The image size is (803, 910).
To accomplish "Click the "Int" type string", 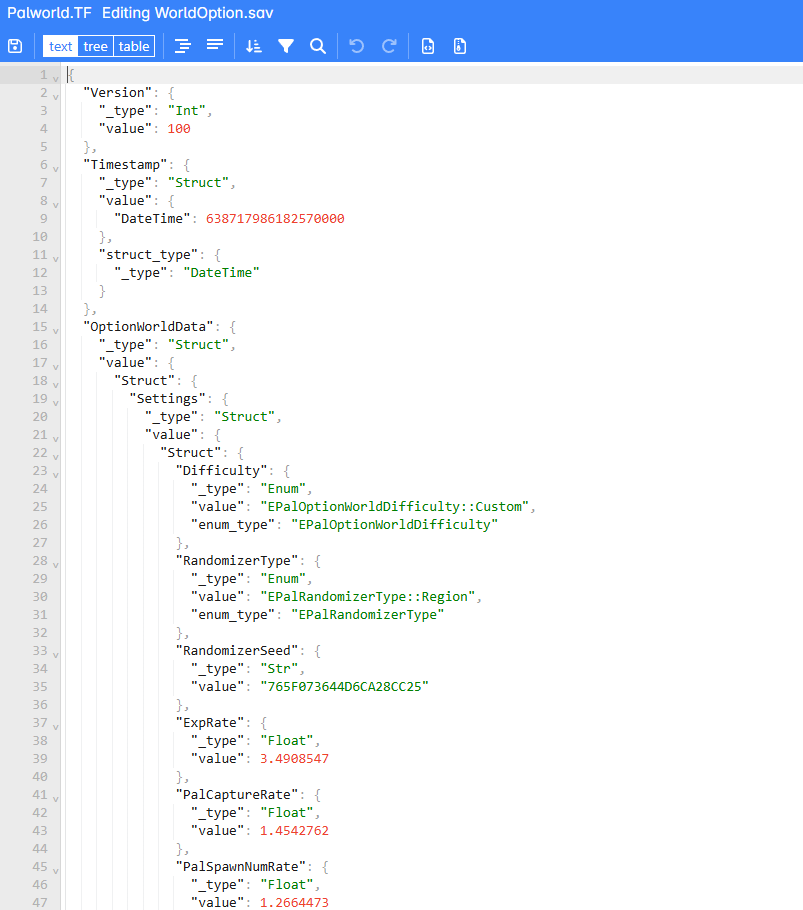I will (x=187, y=111).
